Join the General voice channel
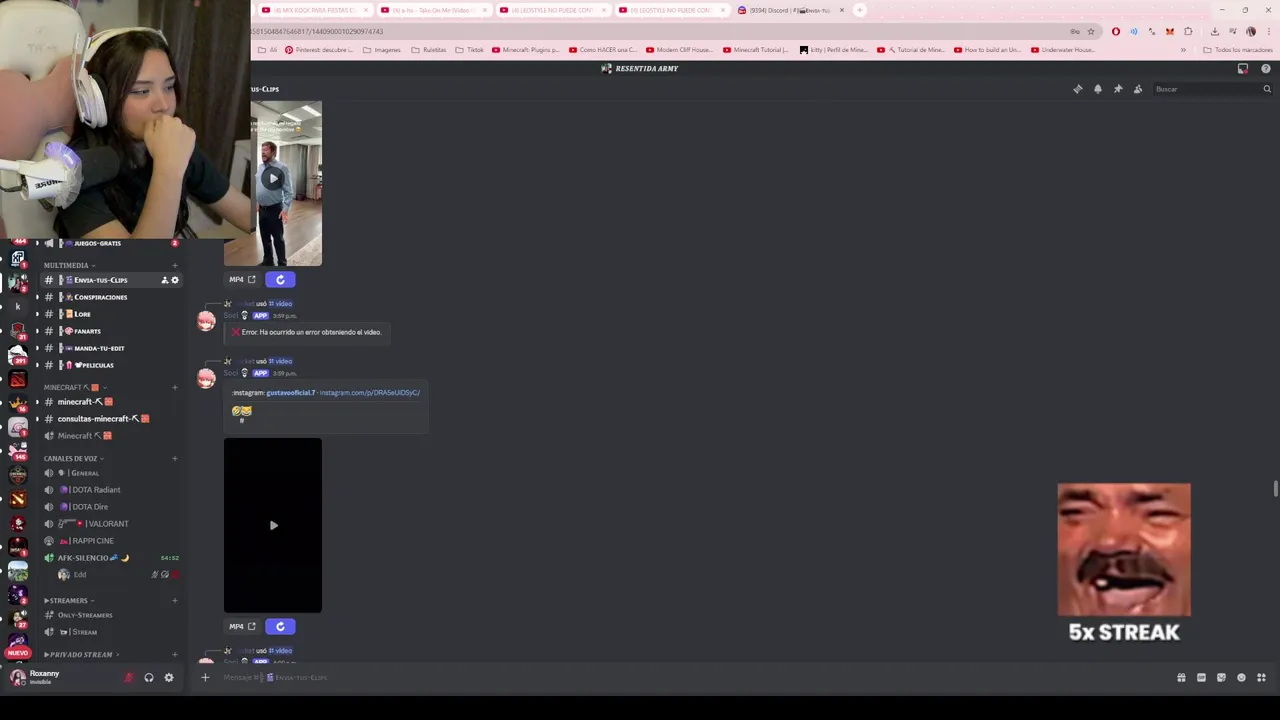Image resolution: width=1280 pixels, height=720 pixels. tap(110, 473)
